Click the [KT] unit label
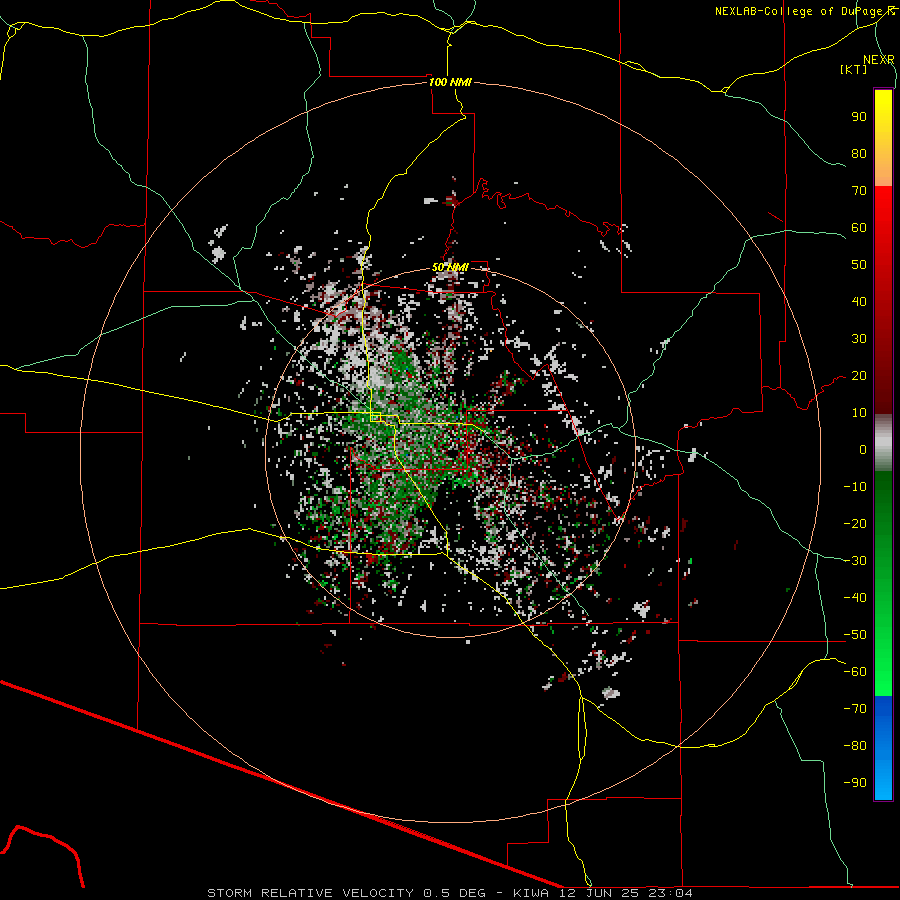The height and width of the screenshot is (900, 900). pos(854,69)
